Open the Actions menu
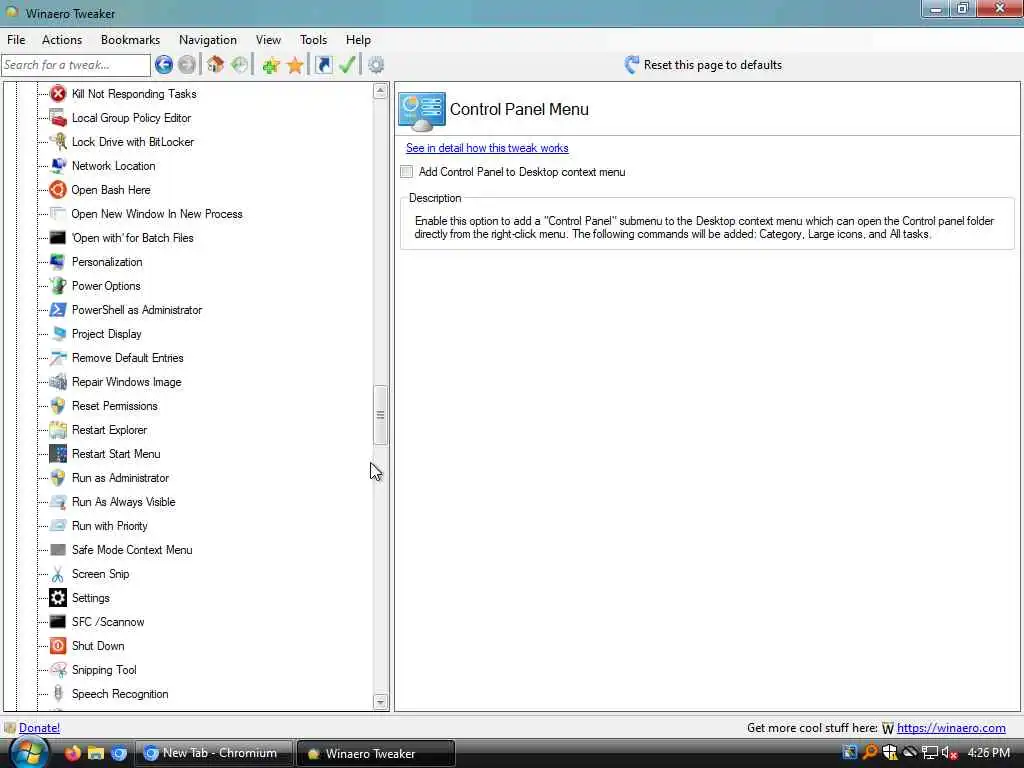Image resolution: width=1024 pixels, height=768 pixels. [62, 40]
